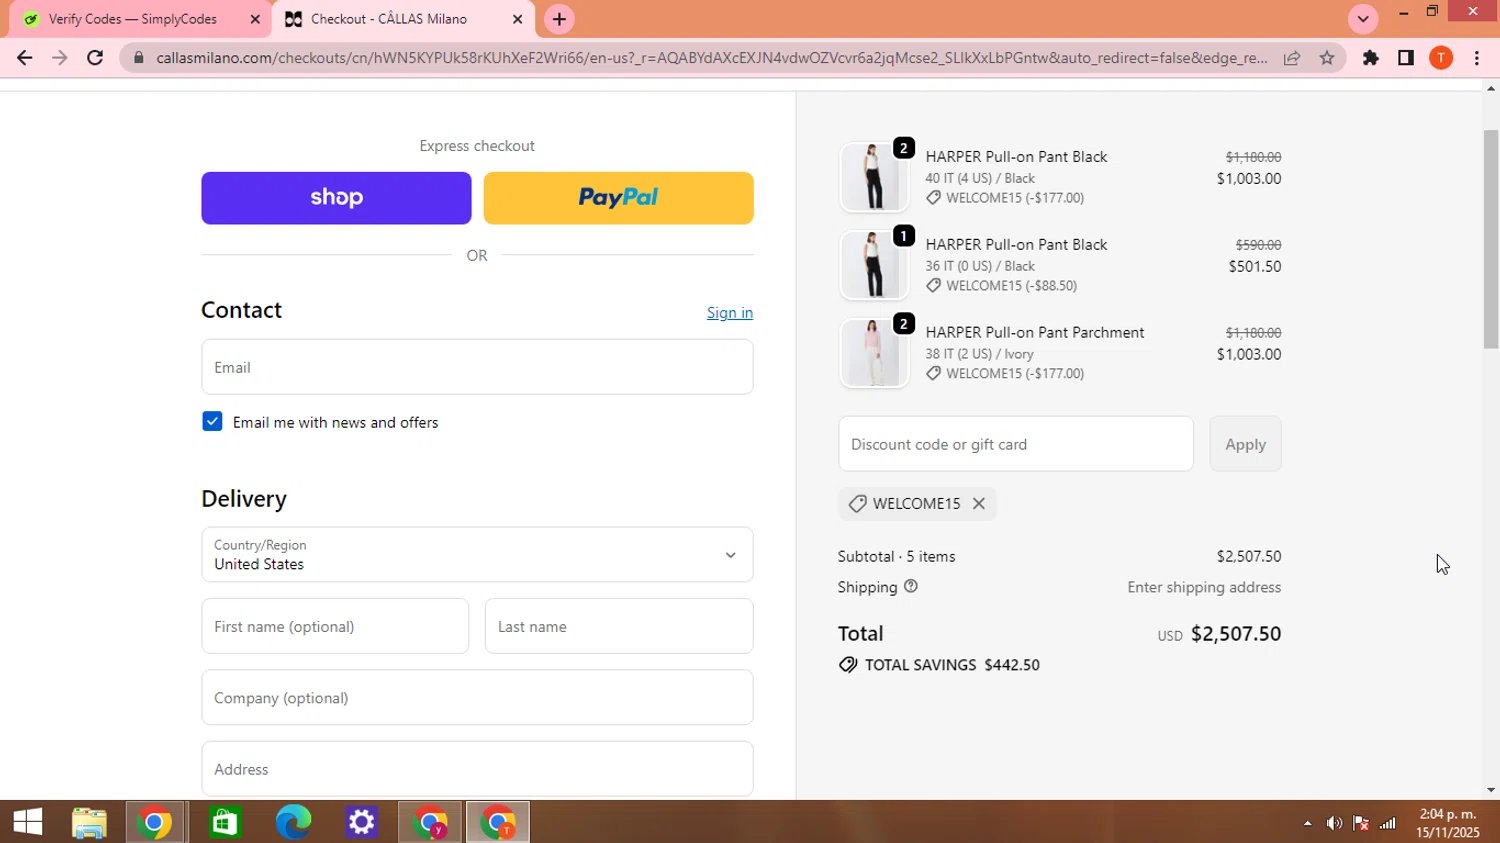
Task: Open the Chrome extensions puzzle icon
Action: (x=1371, y=58)
